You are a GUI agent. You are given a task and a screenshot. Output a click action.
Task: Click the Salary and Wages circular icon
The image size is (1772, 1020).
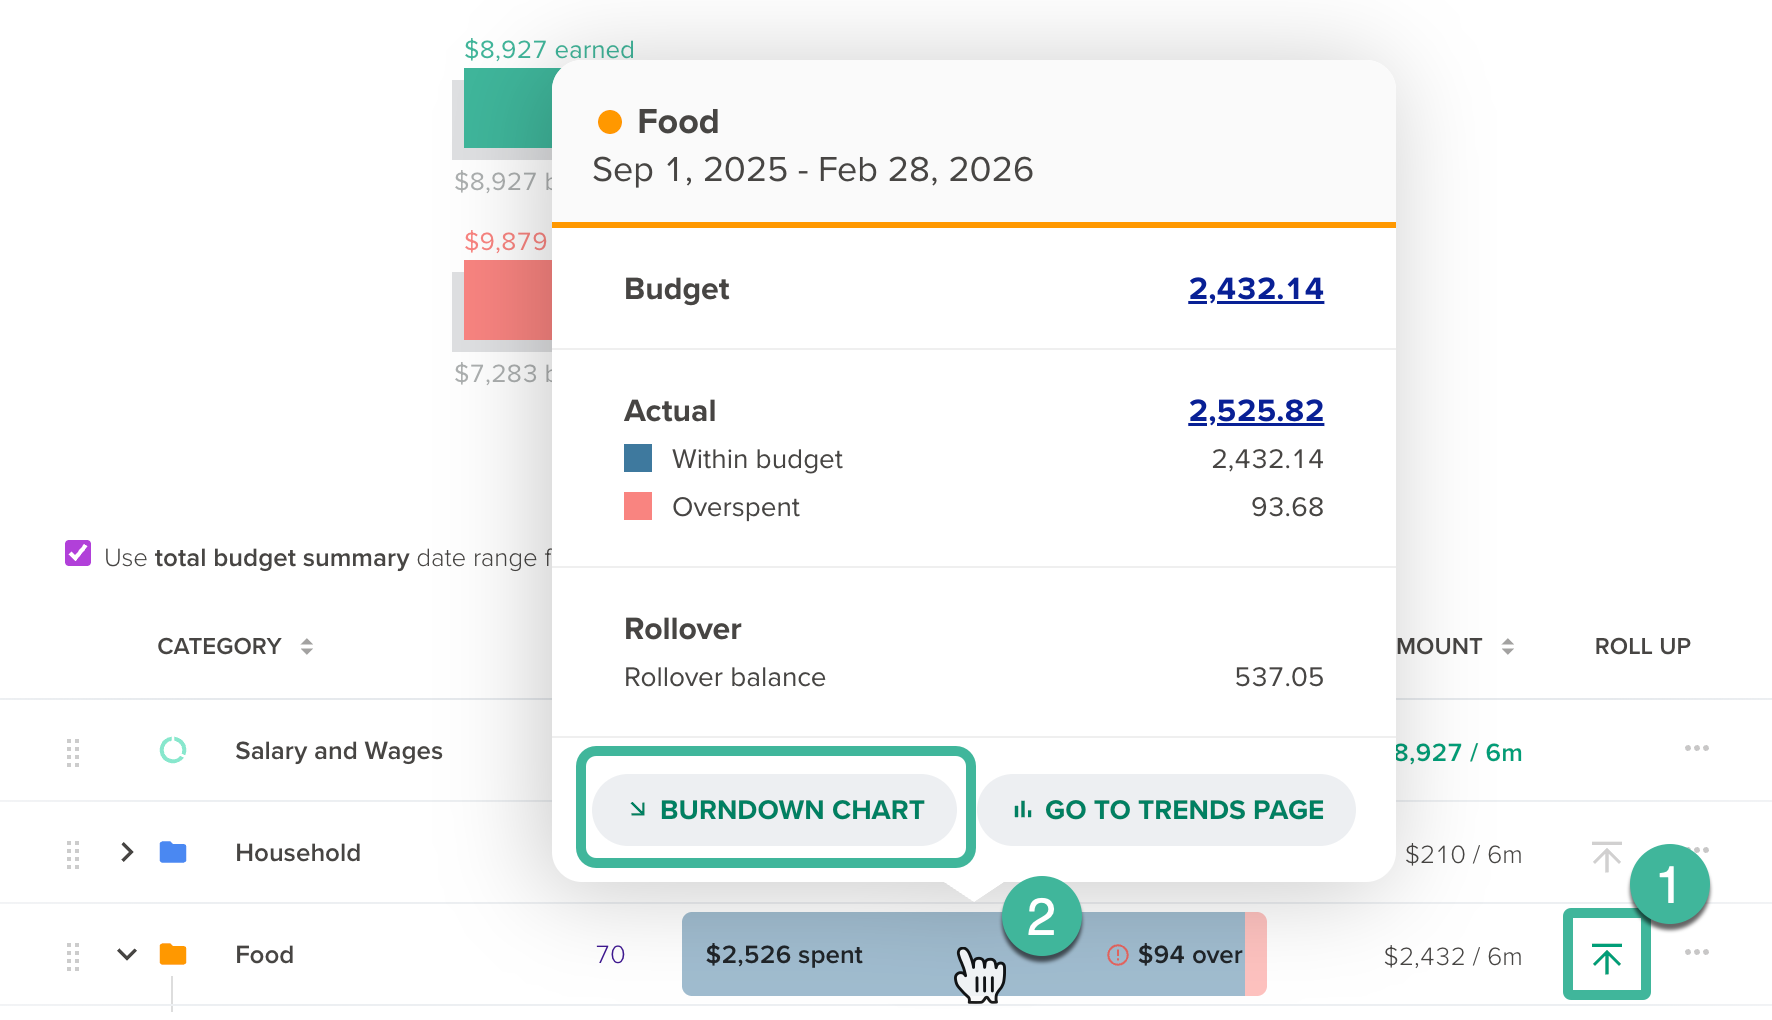[173, 750]
